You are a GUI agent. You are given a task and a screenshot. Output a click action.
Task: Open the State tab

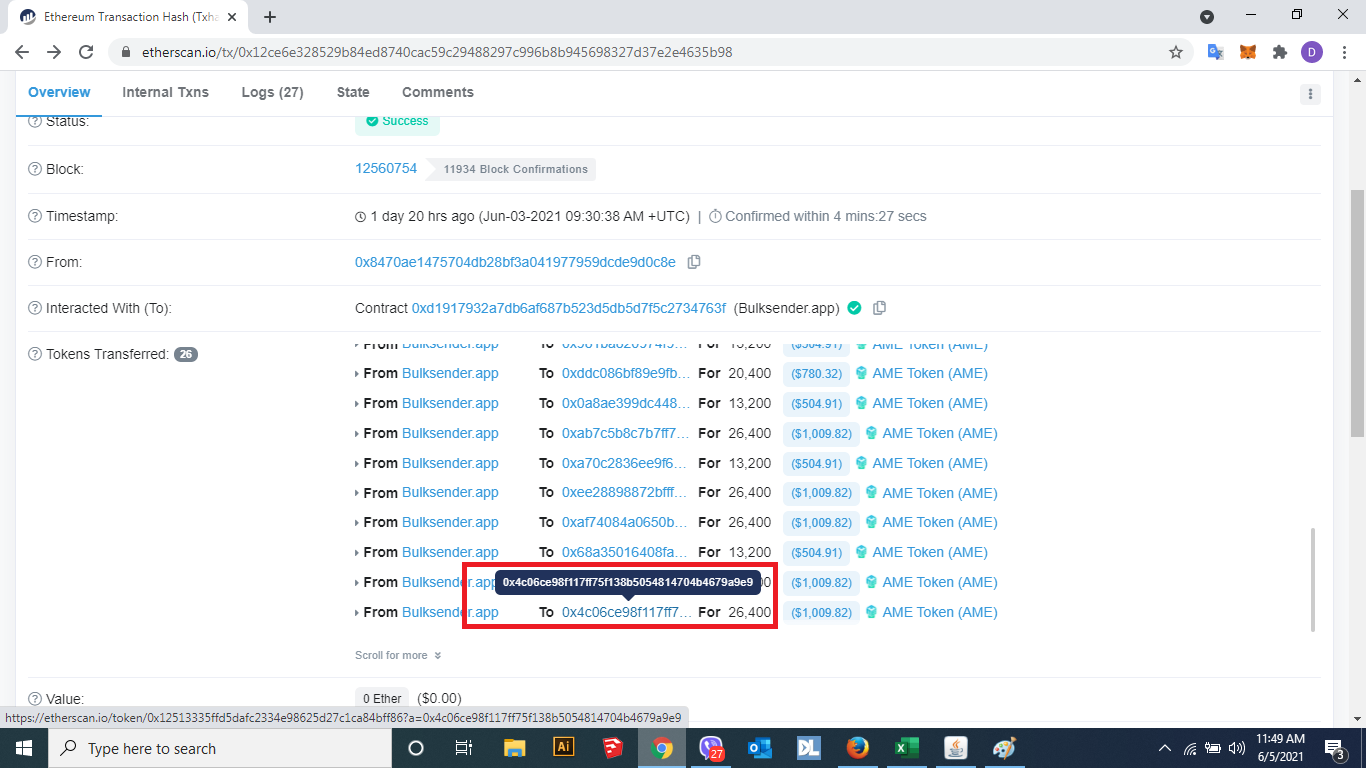[353, 92]
